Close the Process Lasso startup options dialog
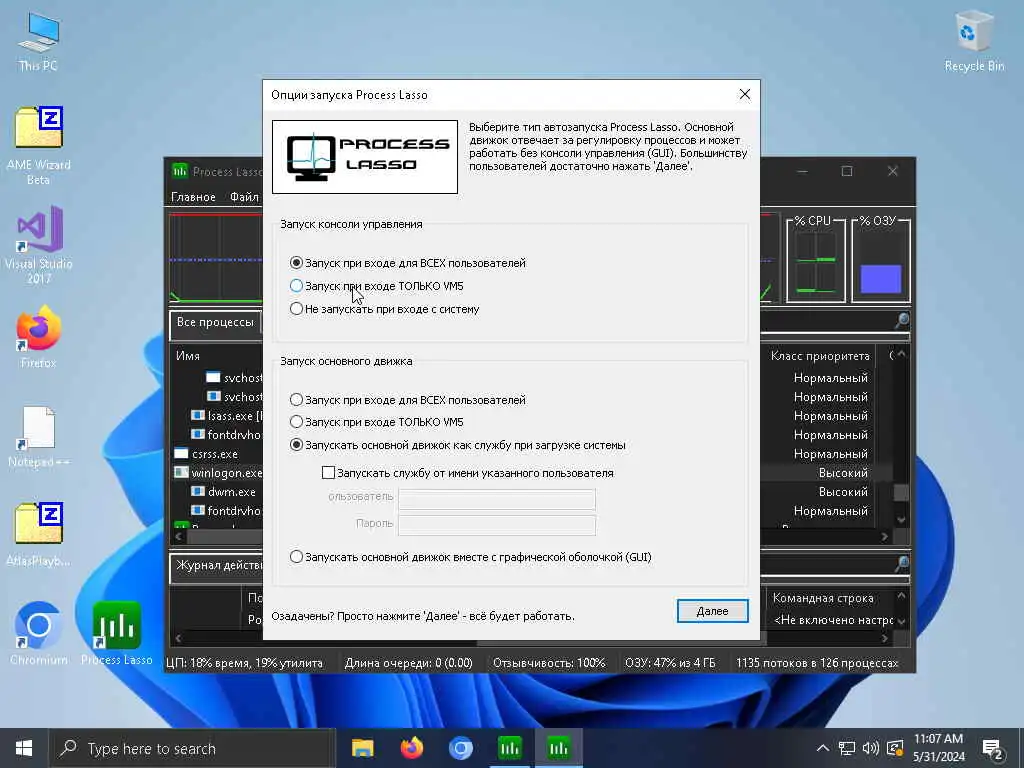The width and height of the screenshot is (1024, 768). 744,94
